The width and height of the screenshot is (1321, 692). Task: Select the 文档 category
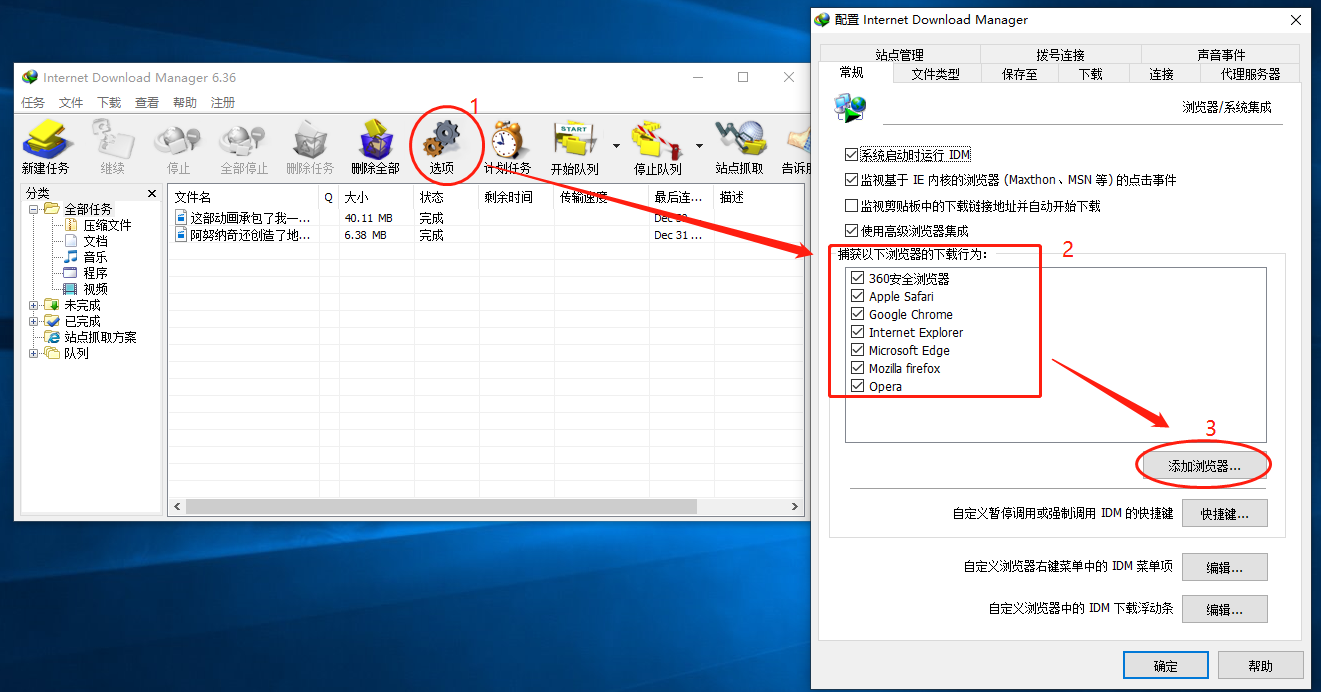[x=95, y=241]
